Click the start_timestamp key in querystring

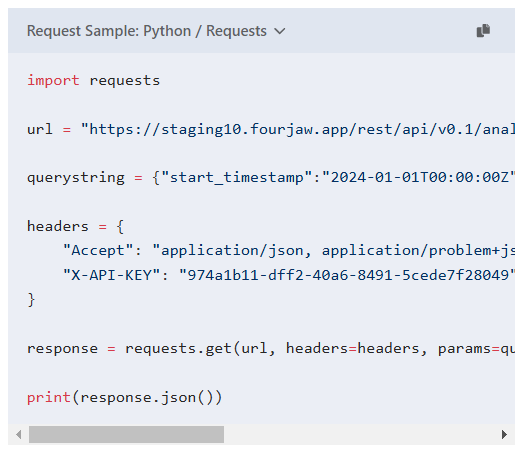click(x=236, y=178)
